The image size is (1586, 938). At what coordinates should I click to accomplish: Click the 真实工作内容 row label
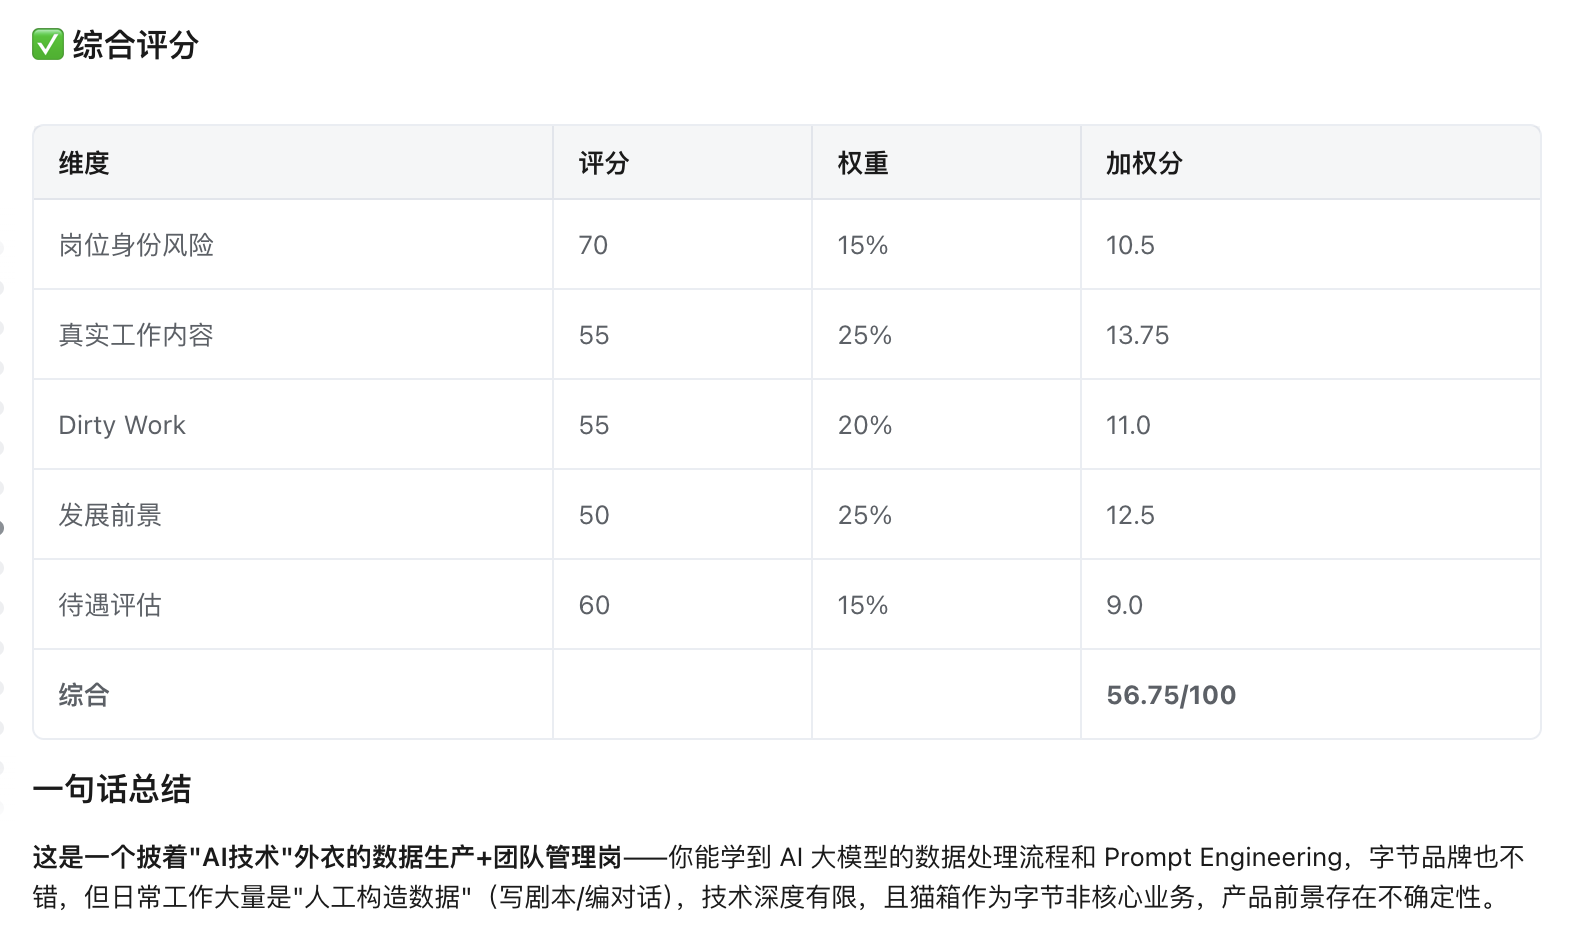tap(136, 335)
